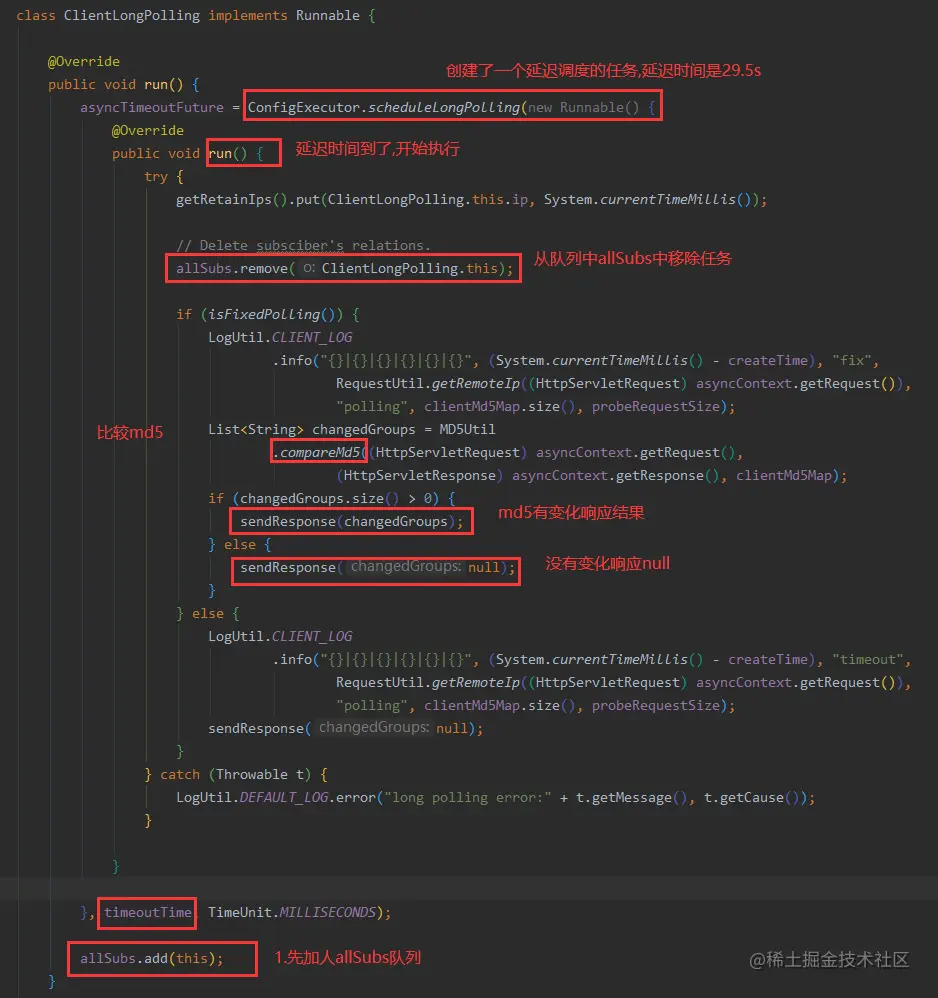Click the asyncTimeoutFuture variable
The image size is (938, 998).
click(x=151, y=107)
